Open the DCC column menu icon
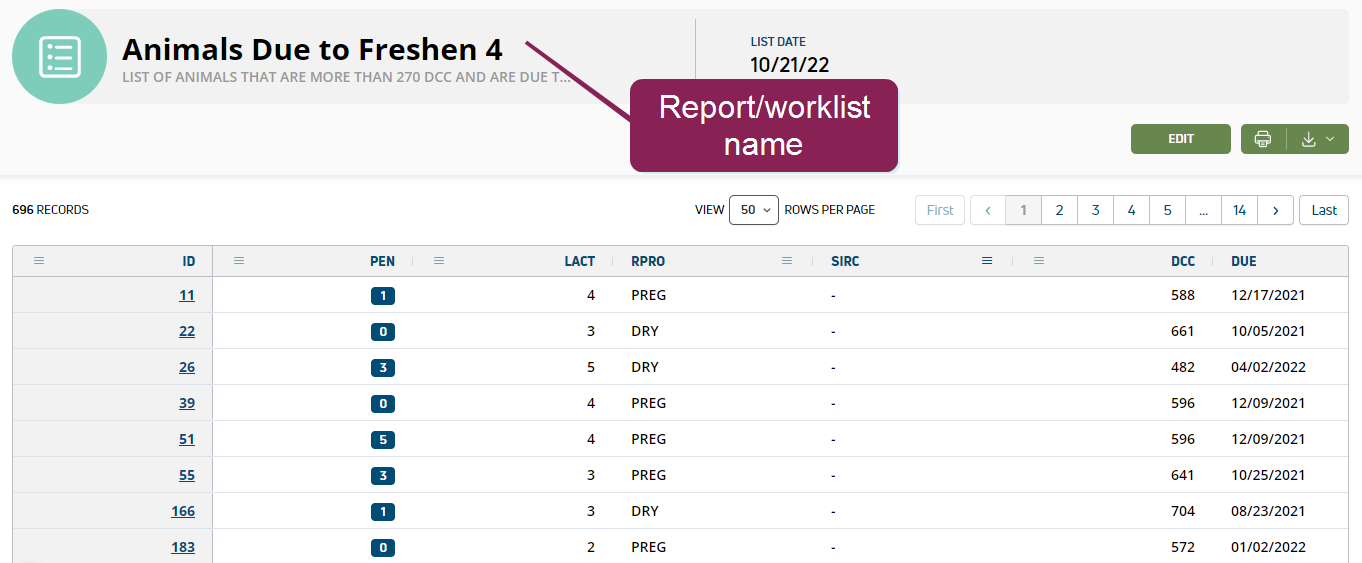The width and height of the screenshot is (1362, 563). pyautogui.click(x=1039, y=261)
